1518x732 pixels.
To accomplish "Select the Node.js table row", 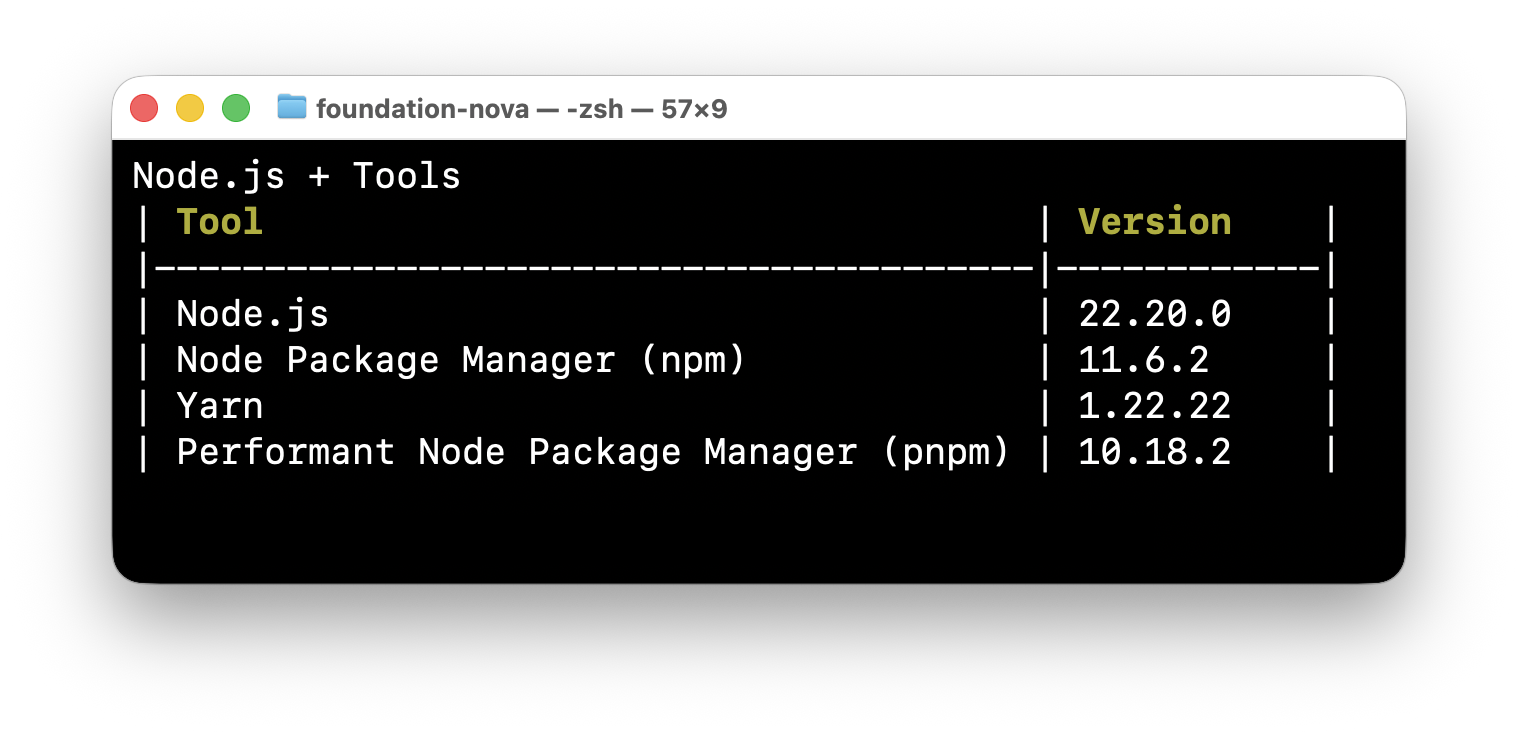I will (252, 314).
